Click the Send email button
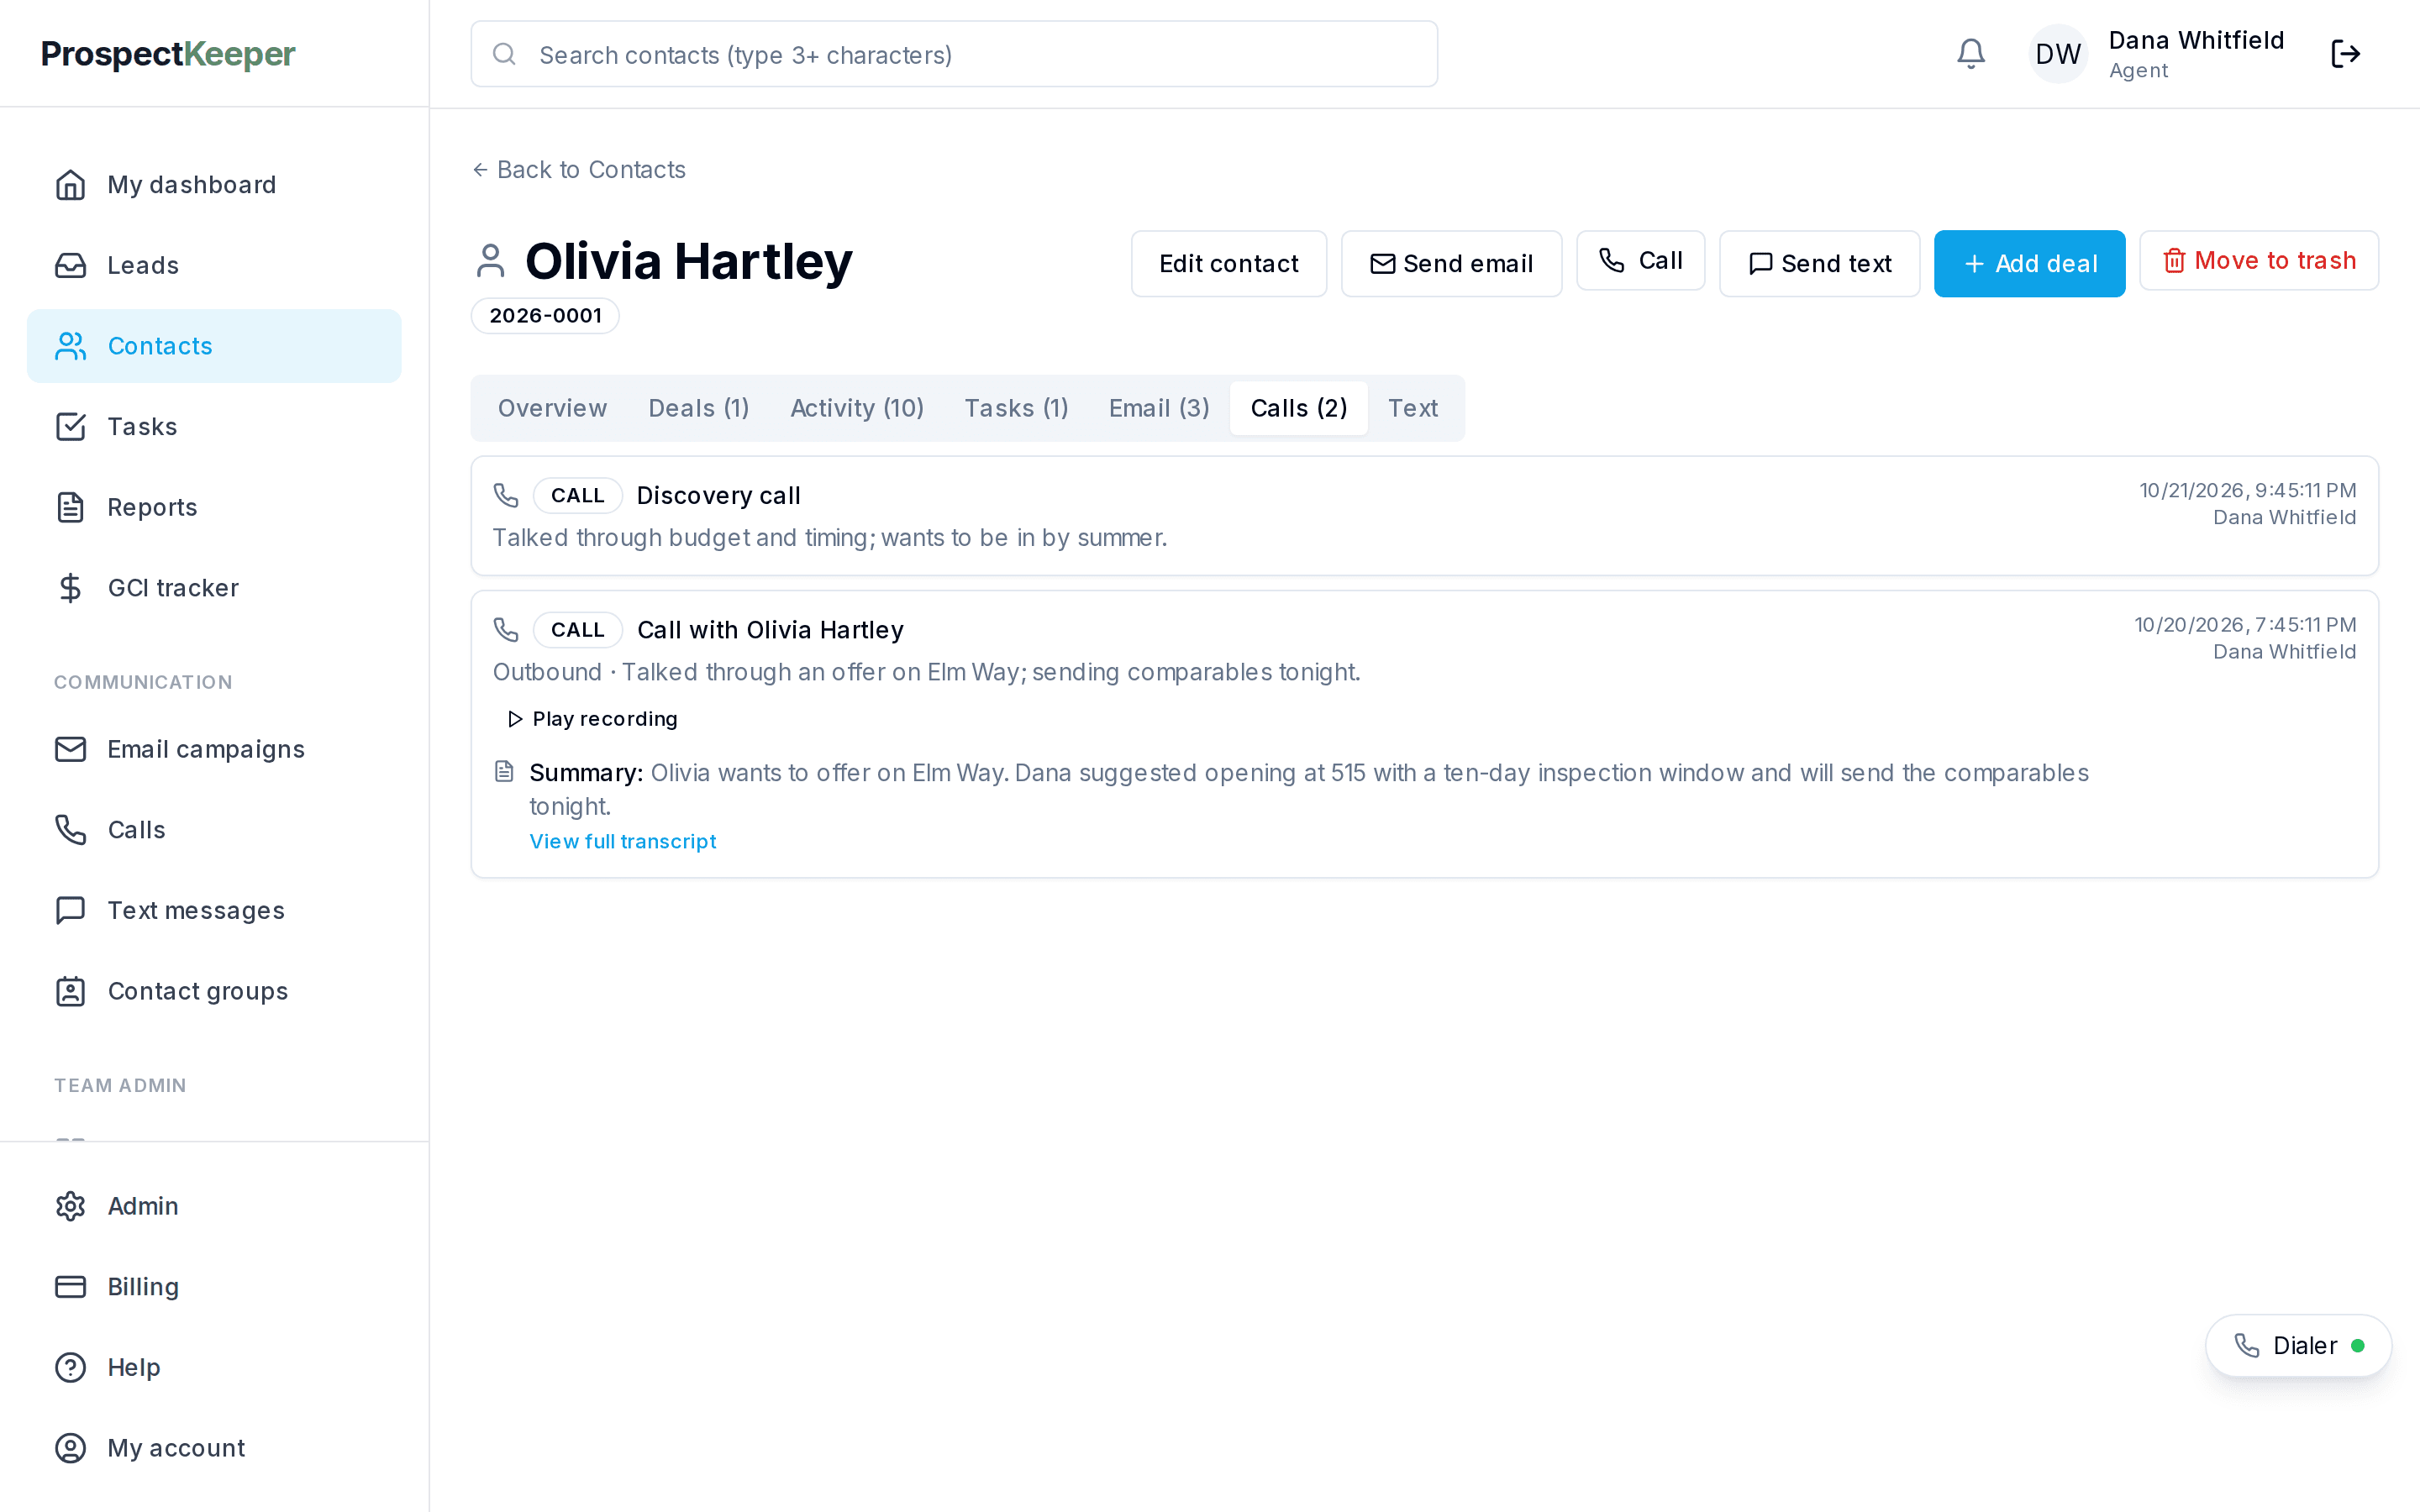The image size is (2420, 1512). pyautogui.click(x=1451, y=264)
